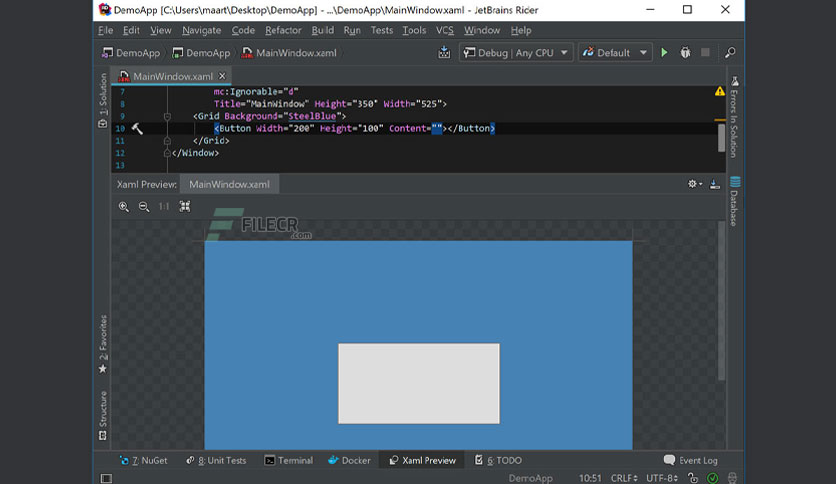This screenshot has width=836, height=484.
Task: Zoom in on the XAML preview
Action: click(124, 206)
